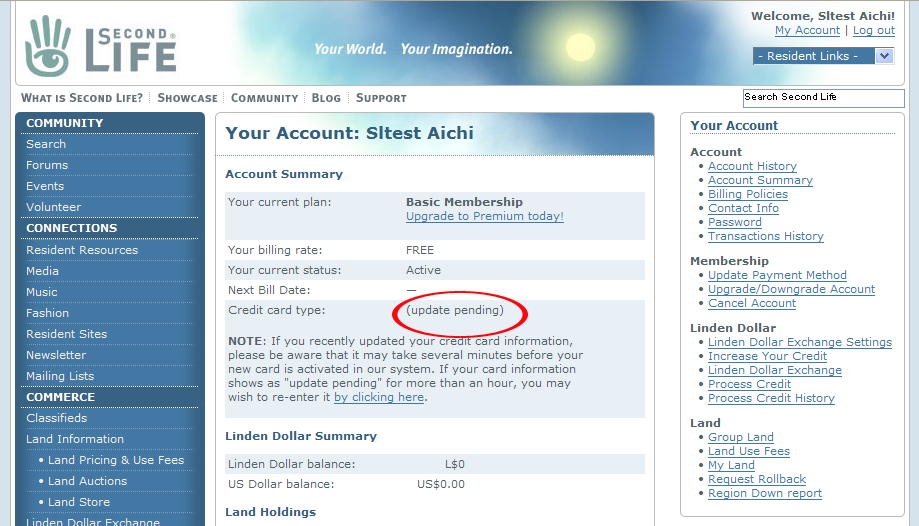Screen dimensions: 919x526
Task: Follow the 'by clicking here' link
Action: coord(379,397)
